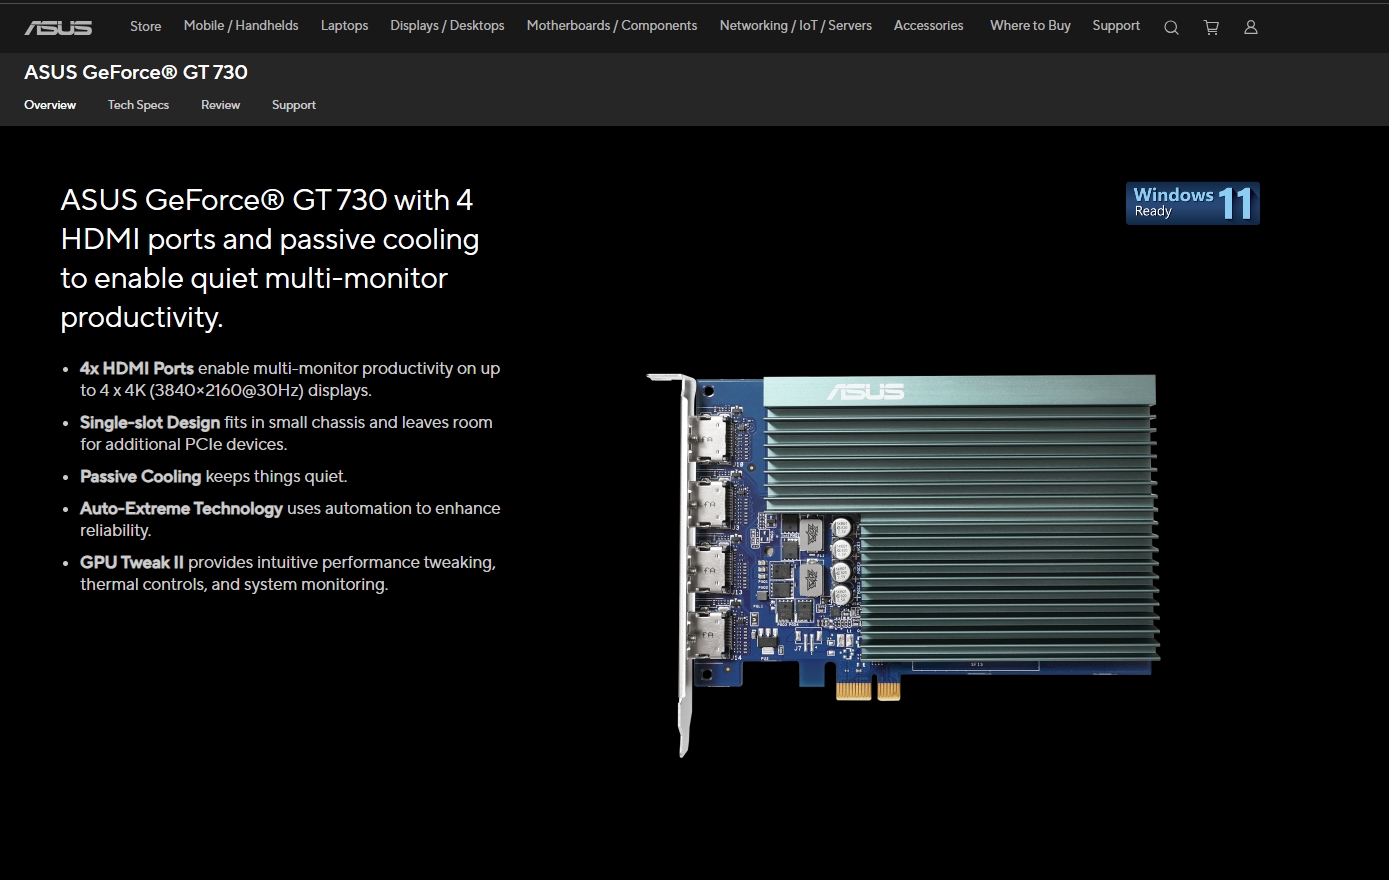Switch to the Tech Specs tab
1389x880 pixels.
[x=138, y=105]
